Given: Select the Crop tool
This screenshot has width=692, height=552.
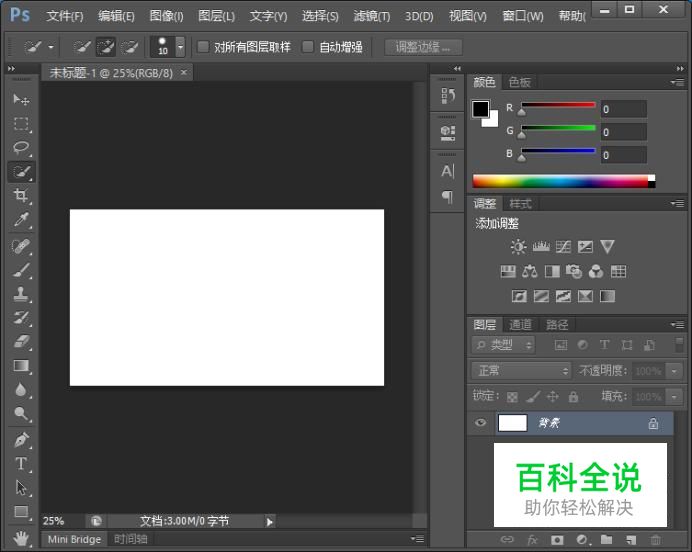Looking at the screenshot, I should pos(21,196).
